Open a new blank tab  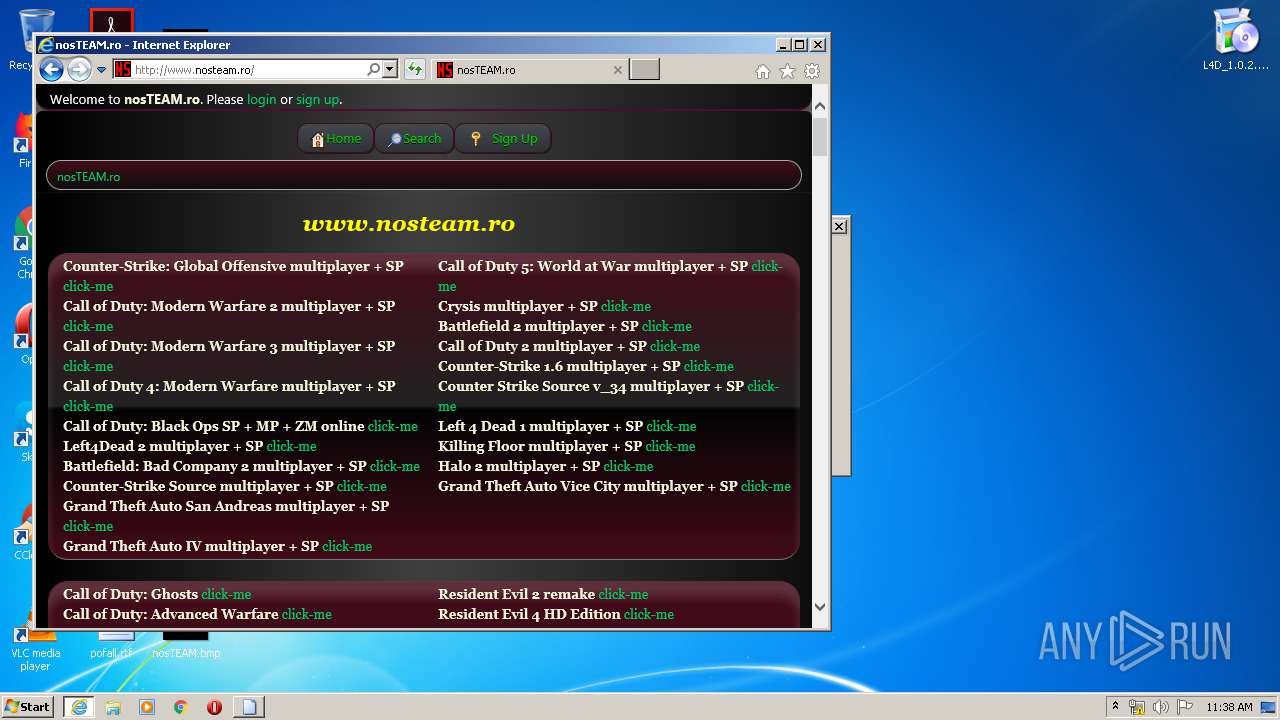coord(645,70)
